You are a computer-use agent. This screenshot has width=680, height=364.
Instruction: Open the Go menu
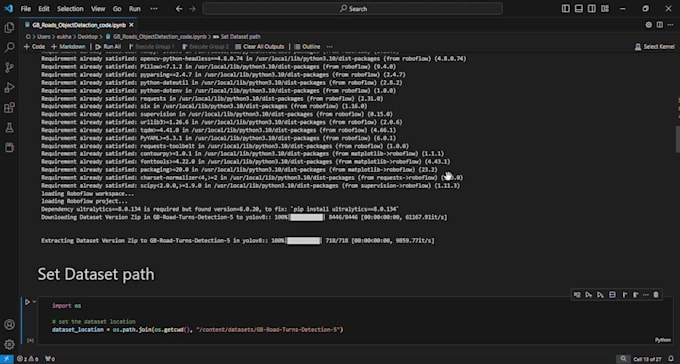tap(117, 9)
